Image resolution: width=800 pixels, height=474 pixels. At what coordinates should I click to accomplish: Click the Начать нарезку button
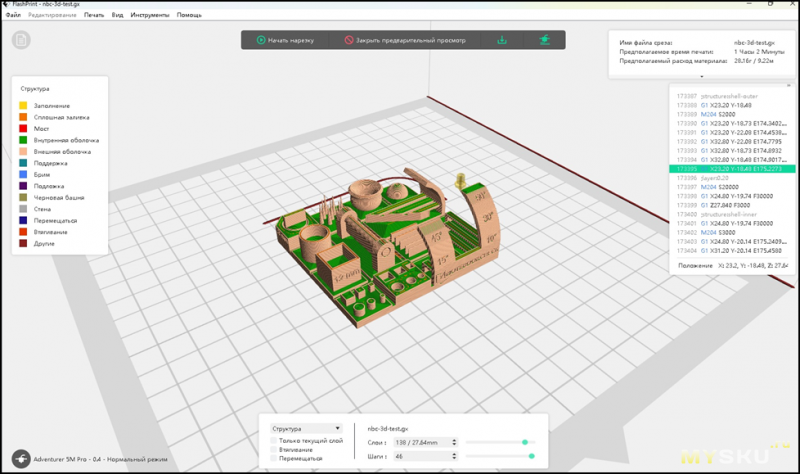click(285, 40)
